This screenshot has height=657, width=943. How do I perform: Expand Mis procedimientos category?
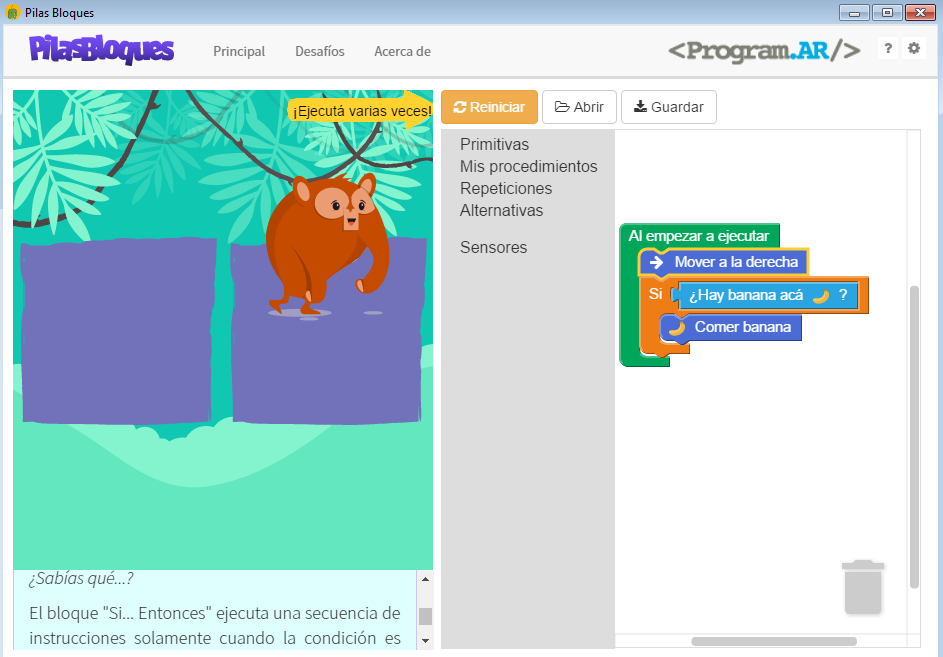point(529,167)
